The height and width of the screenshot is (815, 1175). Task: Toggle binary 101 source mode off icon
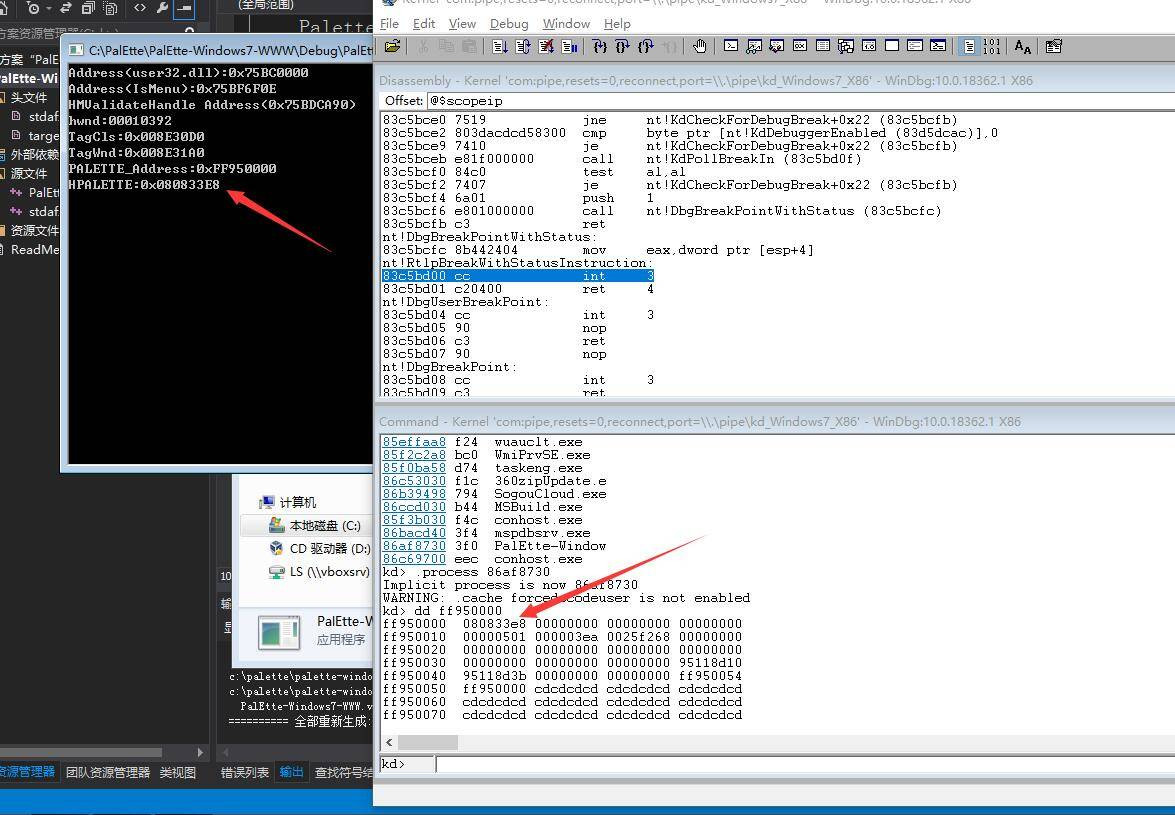coord(991,46)
